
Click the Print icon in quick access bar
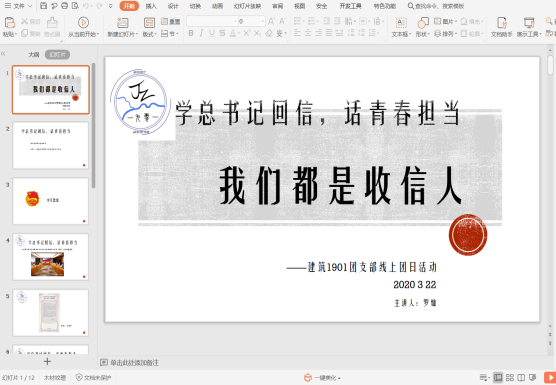point(64,6)
